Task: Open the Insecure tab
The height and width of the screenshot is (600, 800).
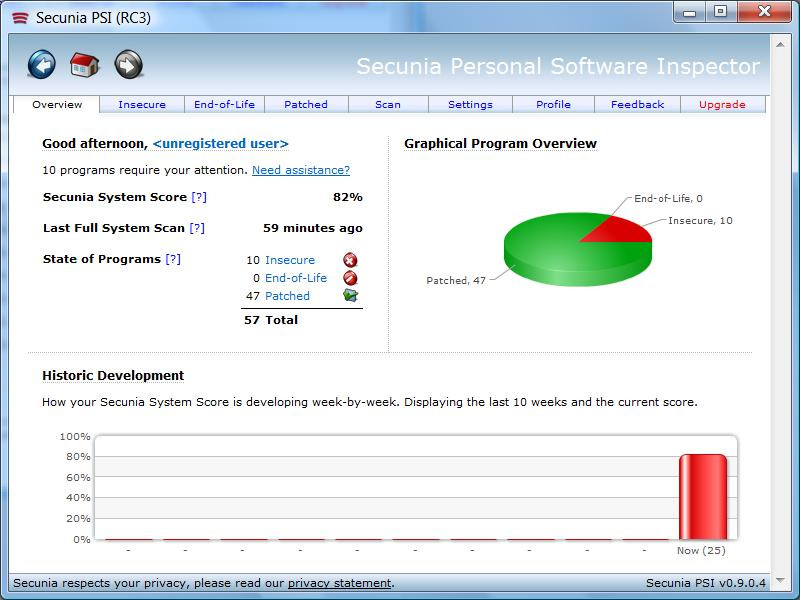Action: (x=142, y=105)
